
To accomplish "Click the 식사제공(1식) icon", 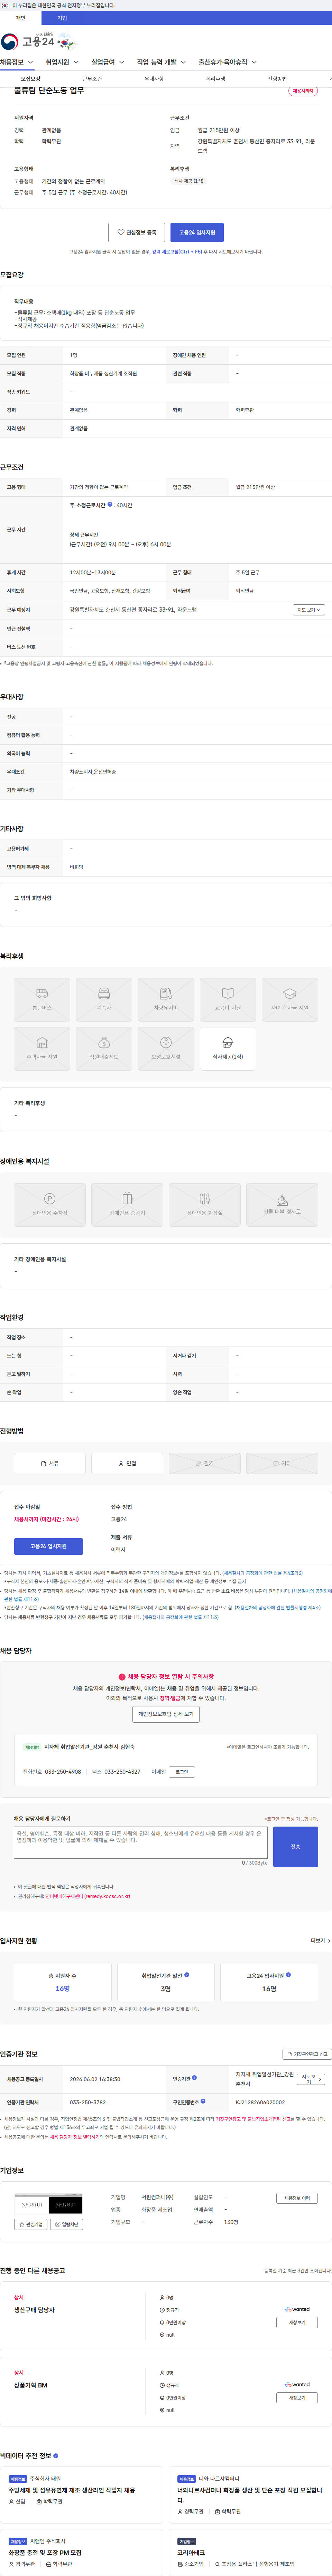I will tap(228, 1048).
